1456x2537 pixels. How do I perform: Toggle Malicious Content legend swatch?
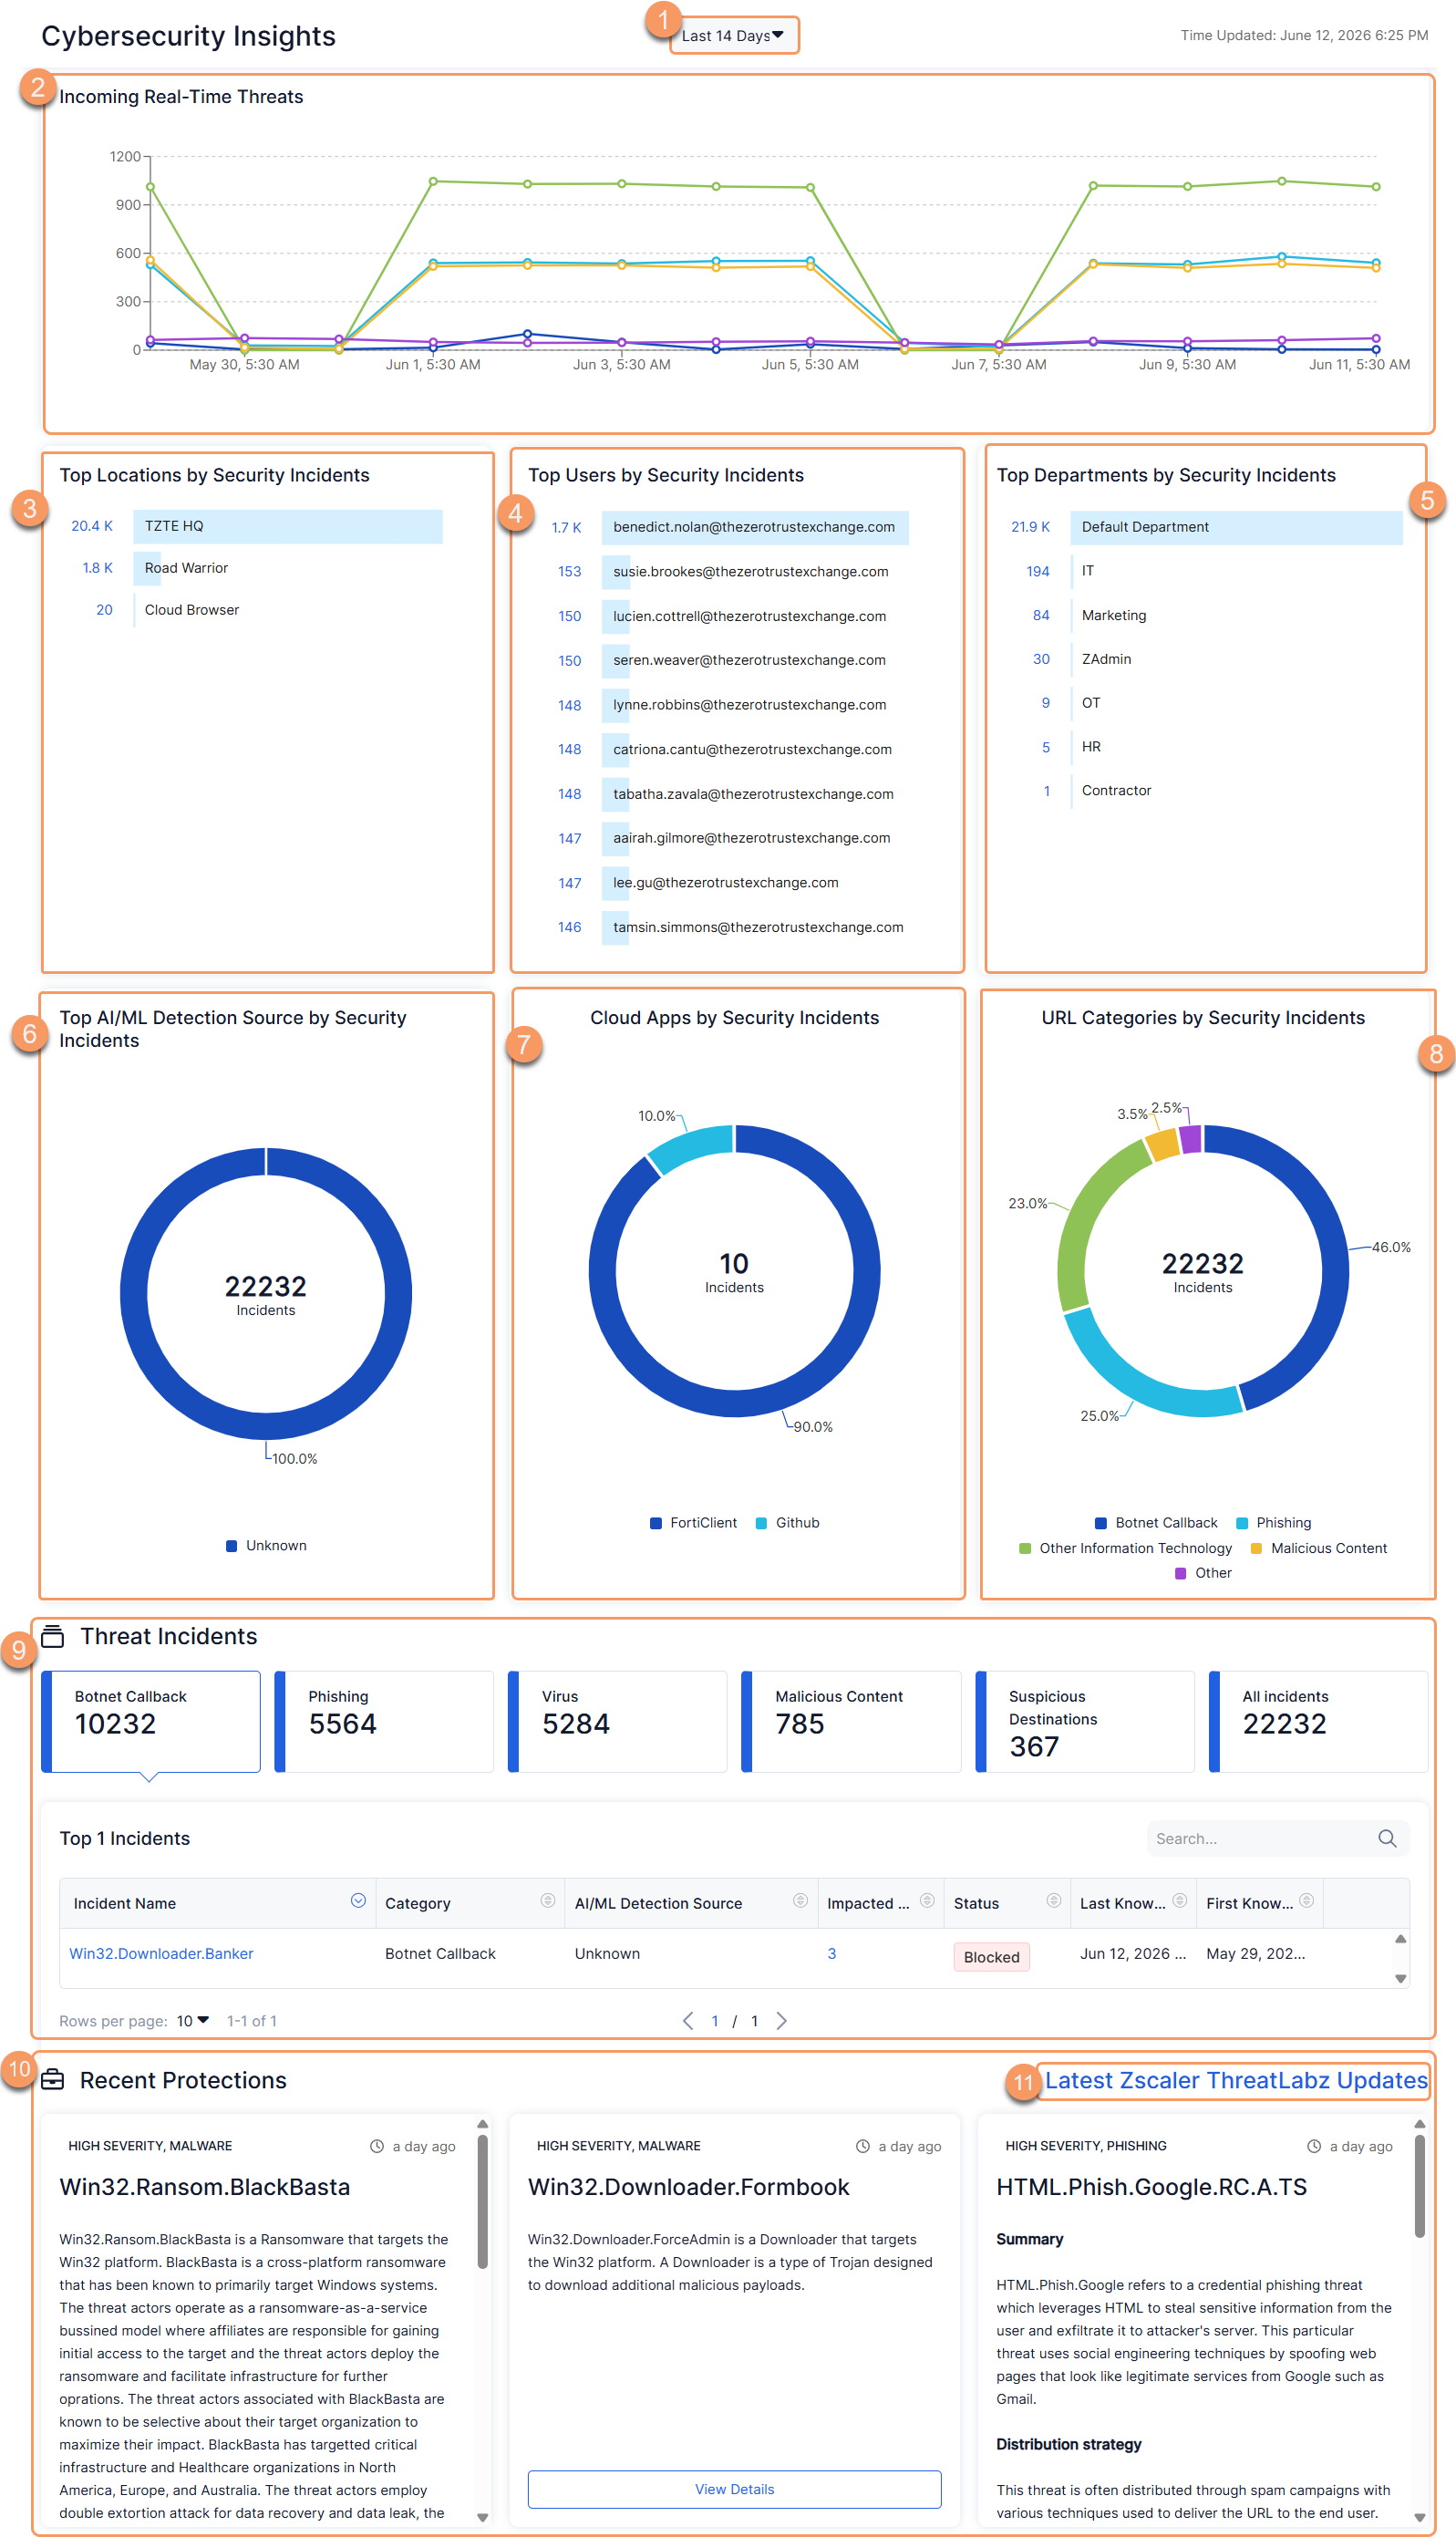[x=1256, y=1548]
